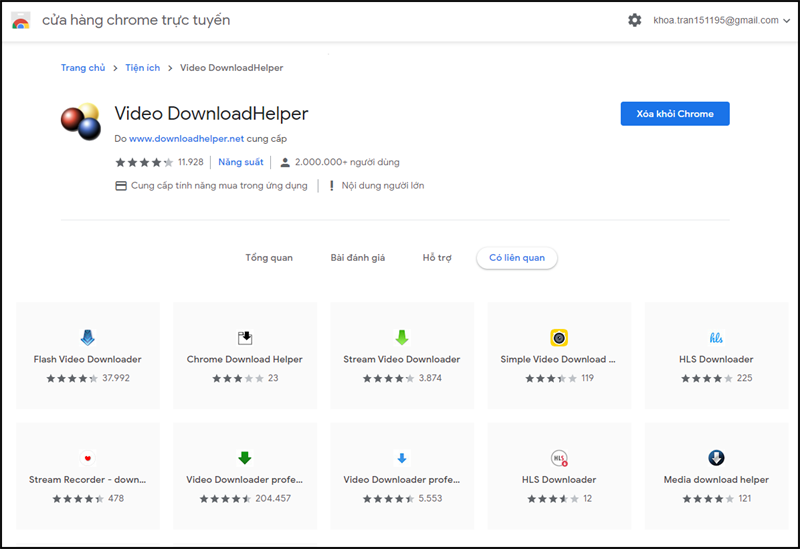Image resolution: width=800 pixels, height=549 pixels.
Task: Click the Video DownloadHelper star rating
Action: click(144, 162)
